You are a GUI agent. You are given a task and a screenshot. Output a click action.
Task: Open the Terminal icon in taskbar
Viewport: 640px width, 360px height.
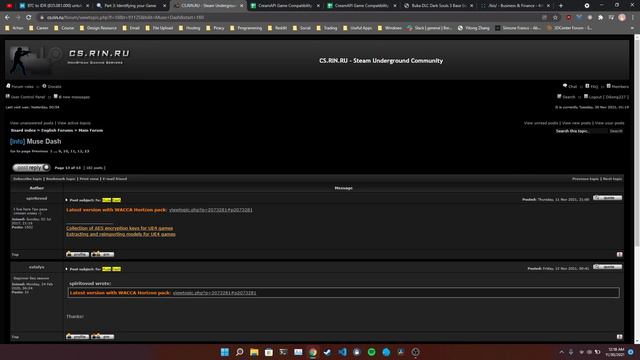(283, 352)
